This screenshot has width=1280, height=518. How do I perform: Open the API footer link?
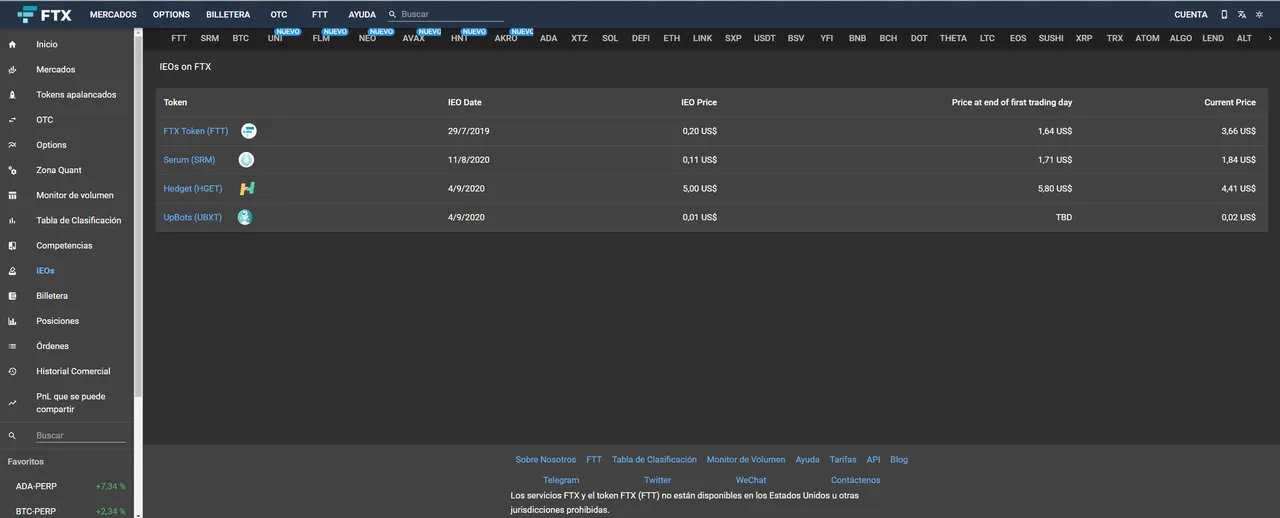point(873,460)
